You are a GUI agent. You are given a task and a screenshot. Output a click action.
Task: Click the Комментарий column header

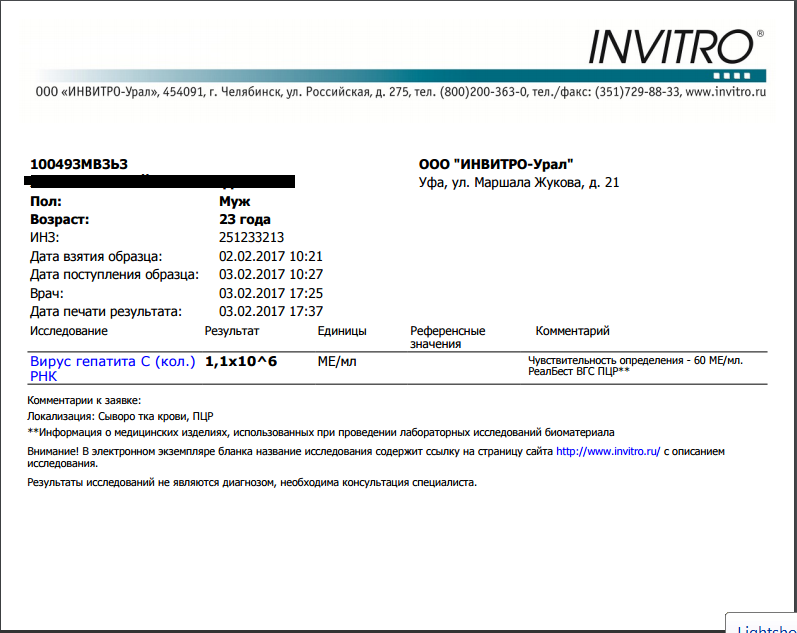click(x=572, y=331)
